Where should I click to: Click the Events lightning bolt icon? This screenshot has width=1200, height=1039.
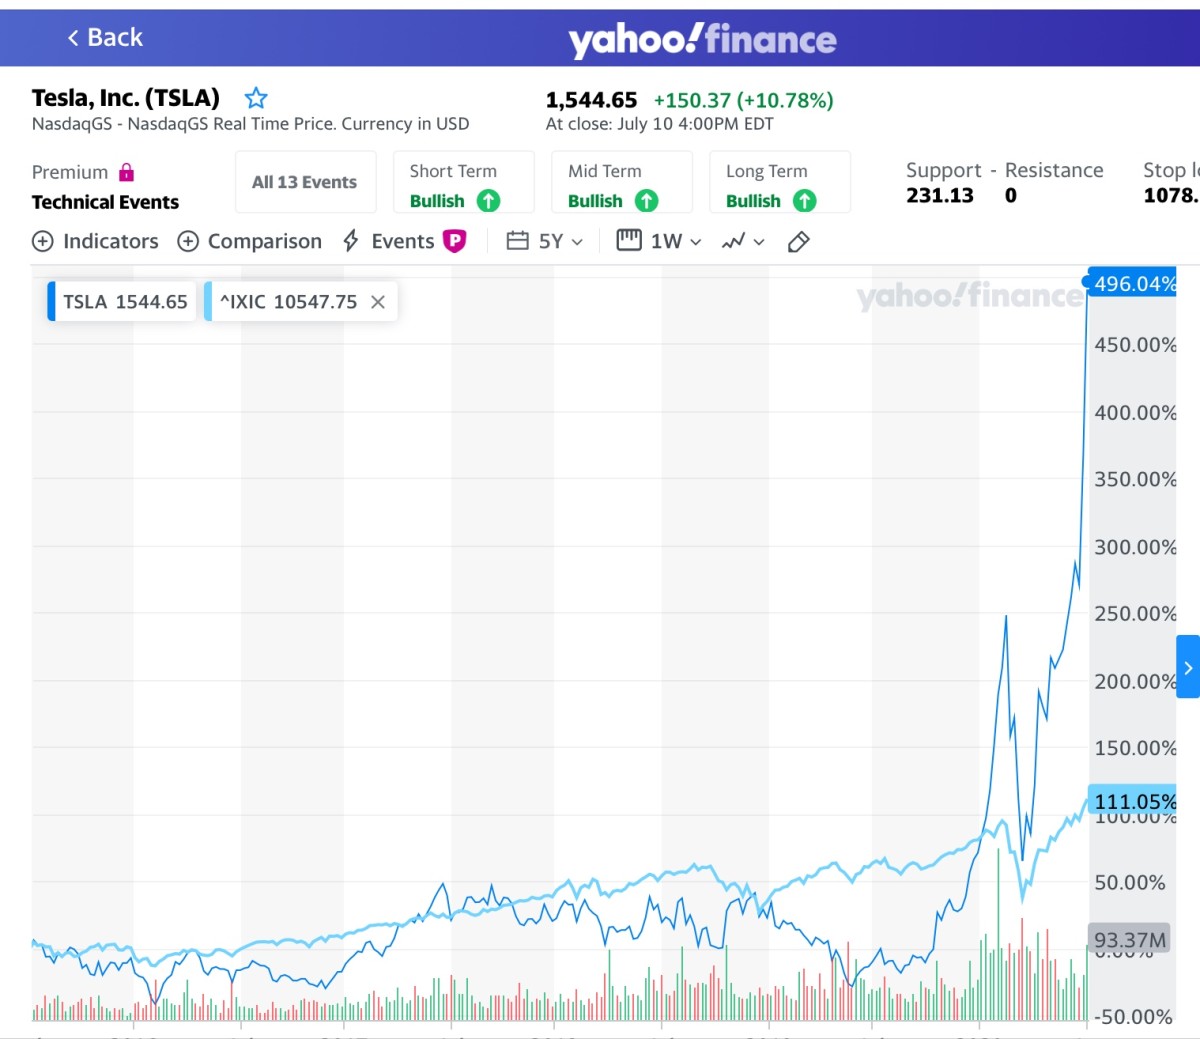point(349,241)
